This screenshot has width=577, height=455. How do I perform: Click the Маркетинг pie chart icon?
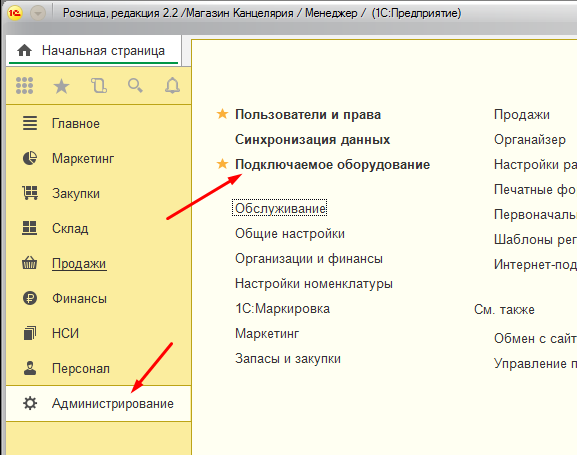30,158
